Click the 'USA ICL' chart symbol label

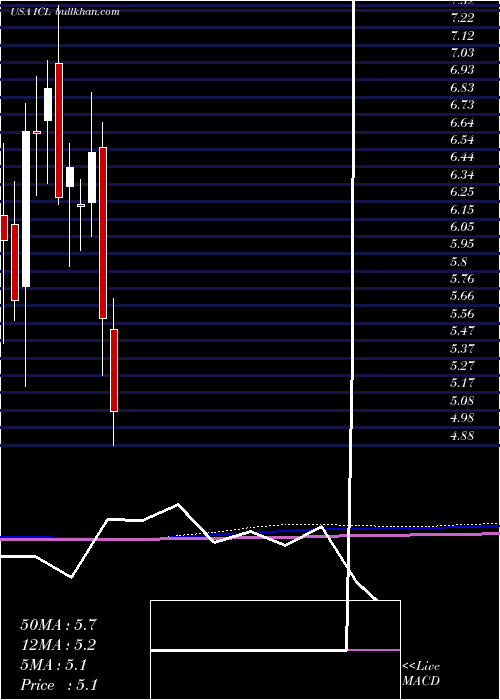tap(31, 12)
